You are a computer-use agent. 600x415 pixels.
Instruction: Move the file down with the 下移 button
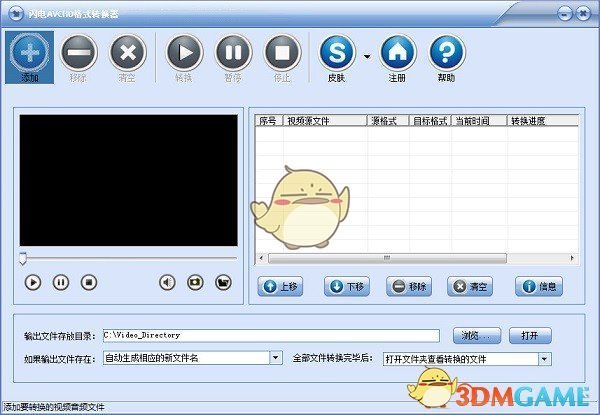347,286
